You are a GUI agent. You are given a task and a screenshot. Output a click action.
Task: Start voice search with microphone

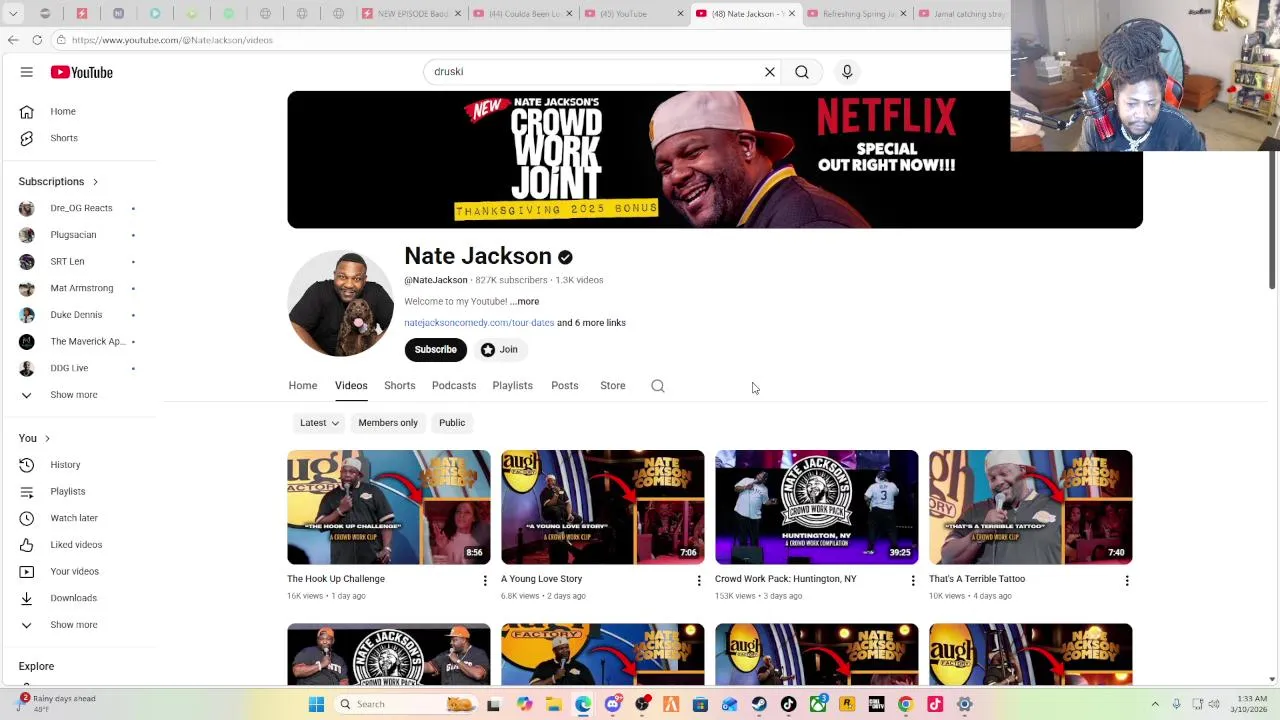click(847, 72)
